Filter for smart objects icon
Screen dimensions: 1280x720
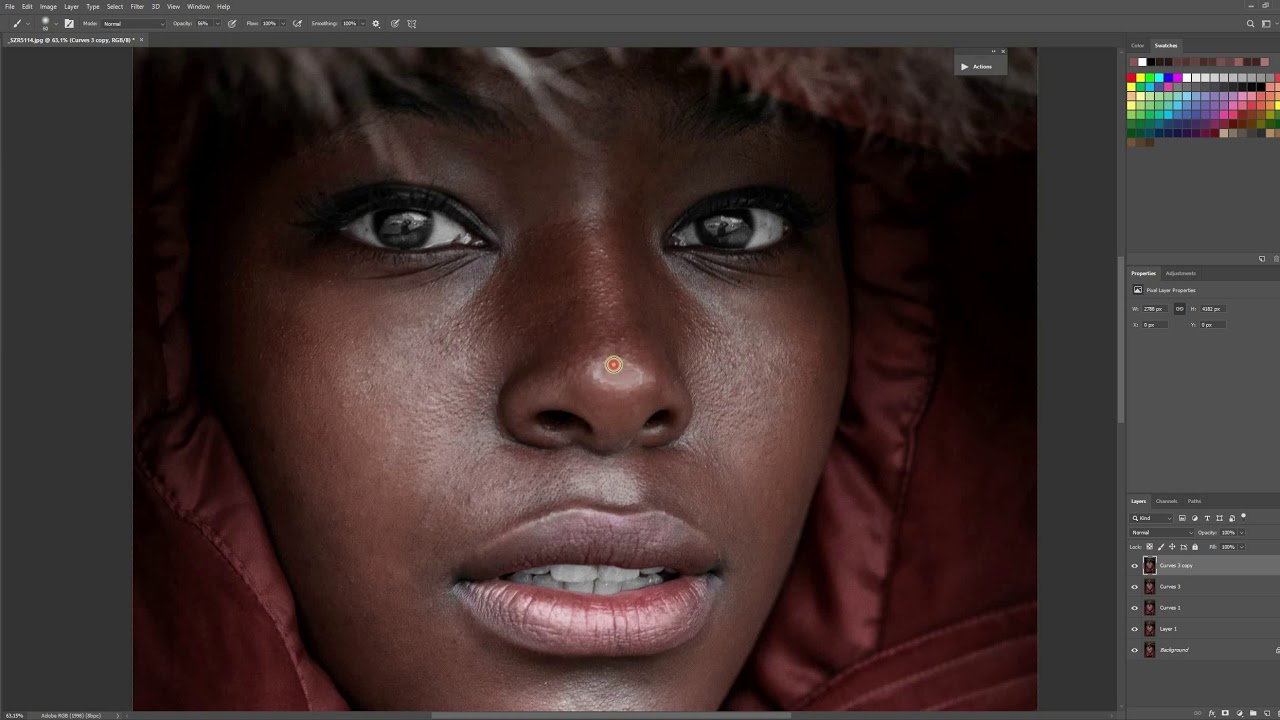point(1232,518)
